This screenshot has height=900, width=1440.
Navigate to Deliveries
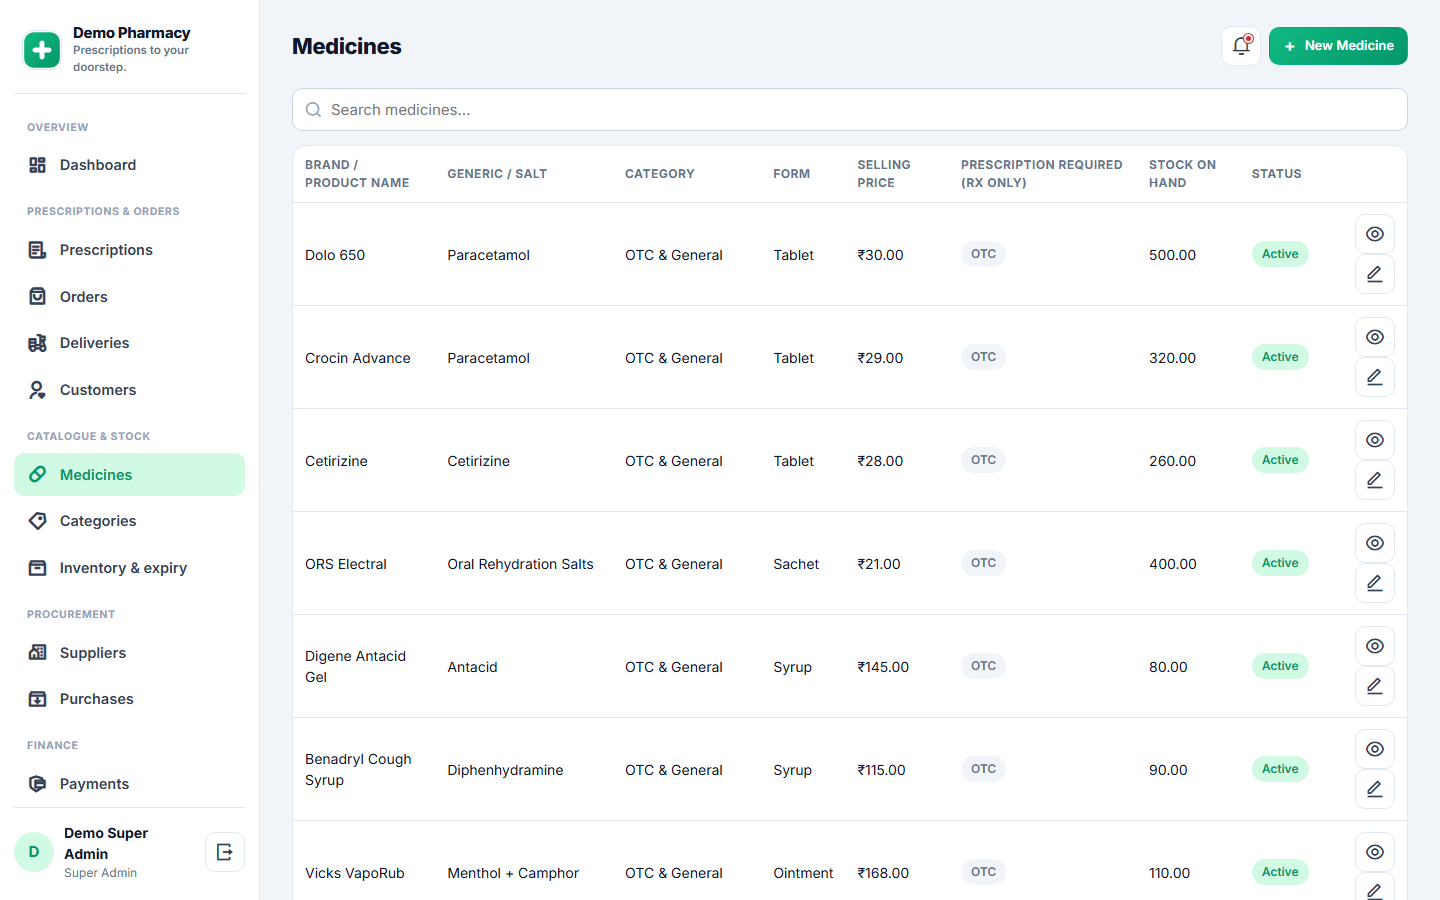129,343
